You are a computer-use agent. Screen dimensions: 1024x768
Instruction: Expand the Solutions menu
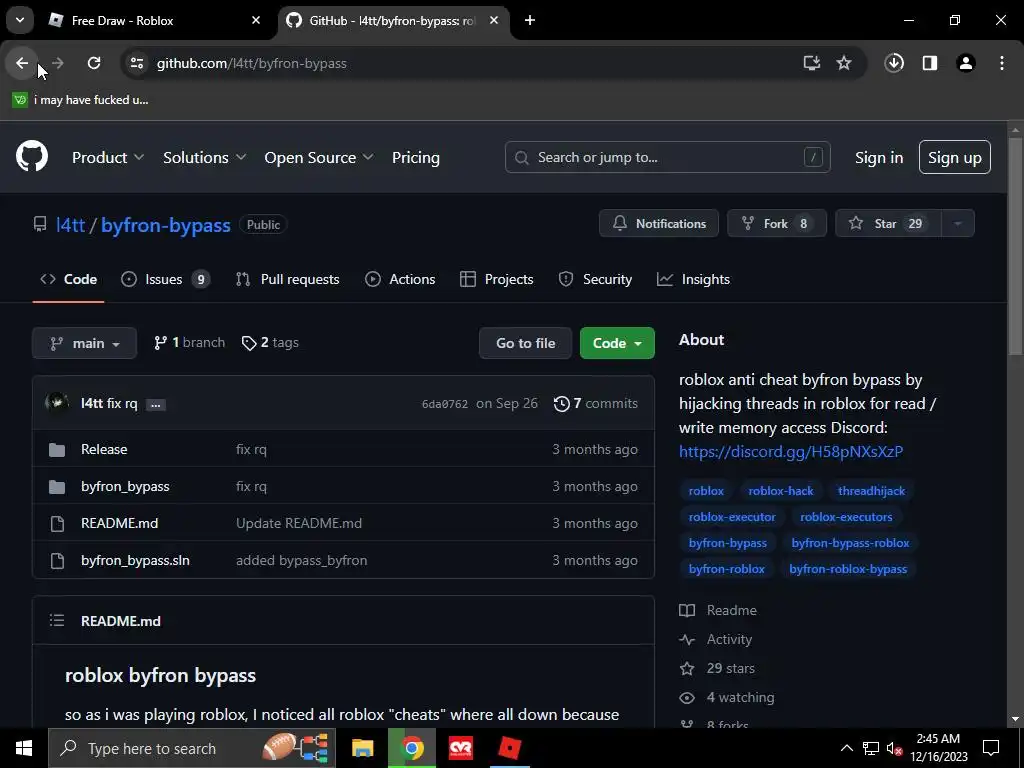204,157
